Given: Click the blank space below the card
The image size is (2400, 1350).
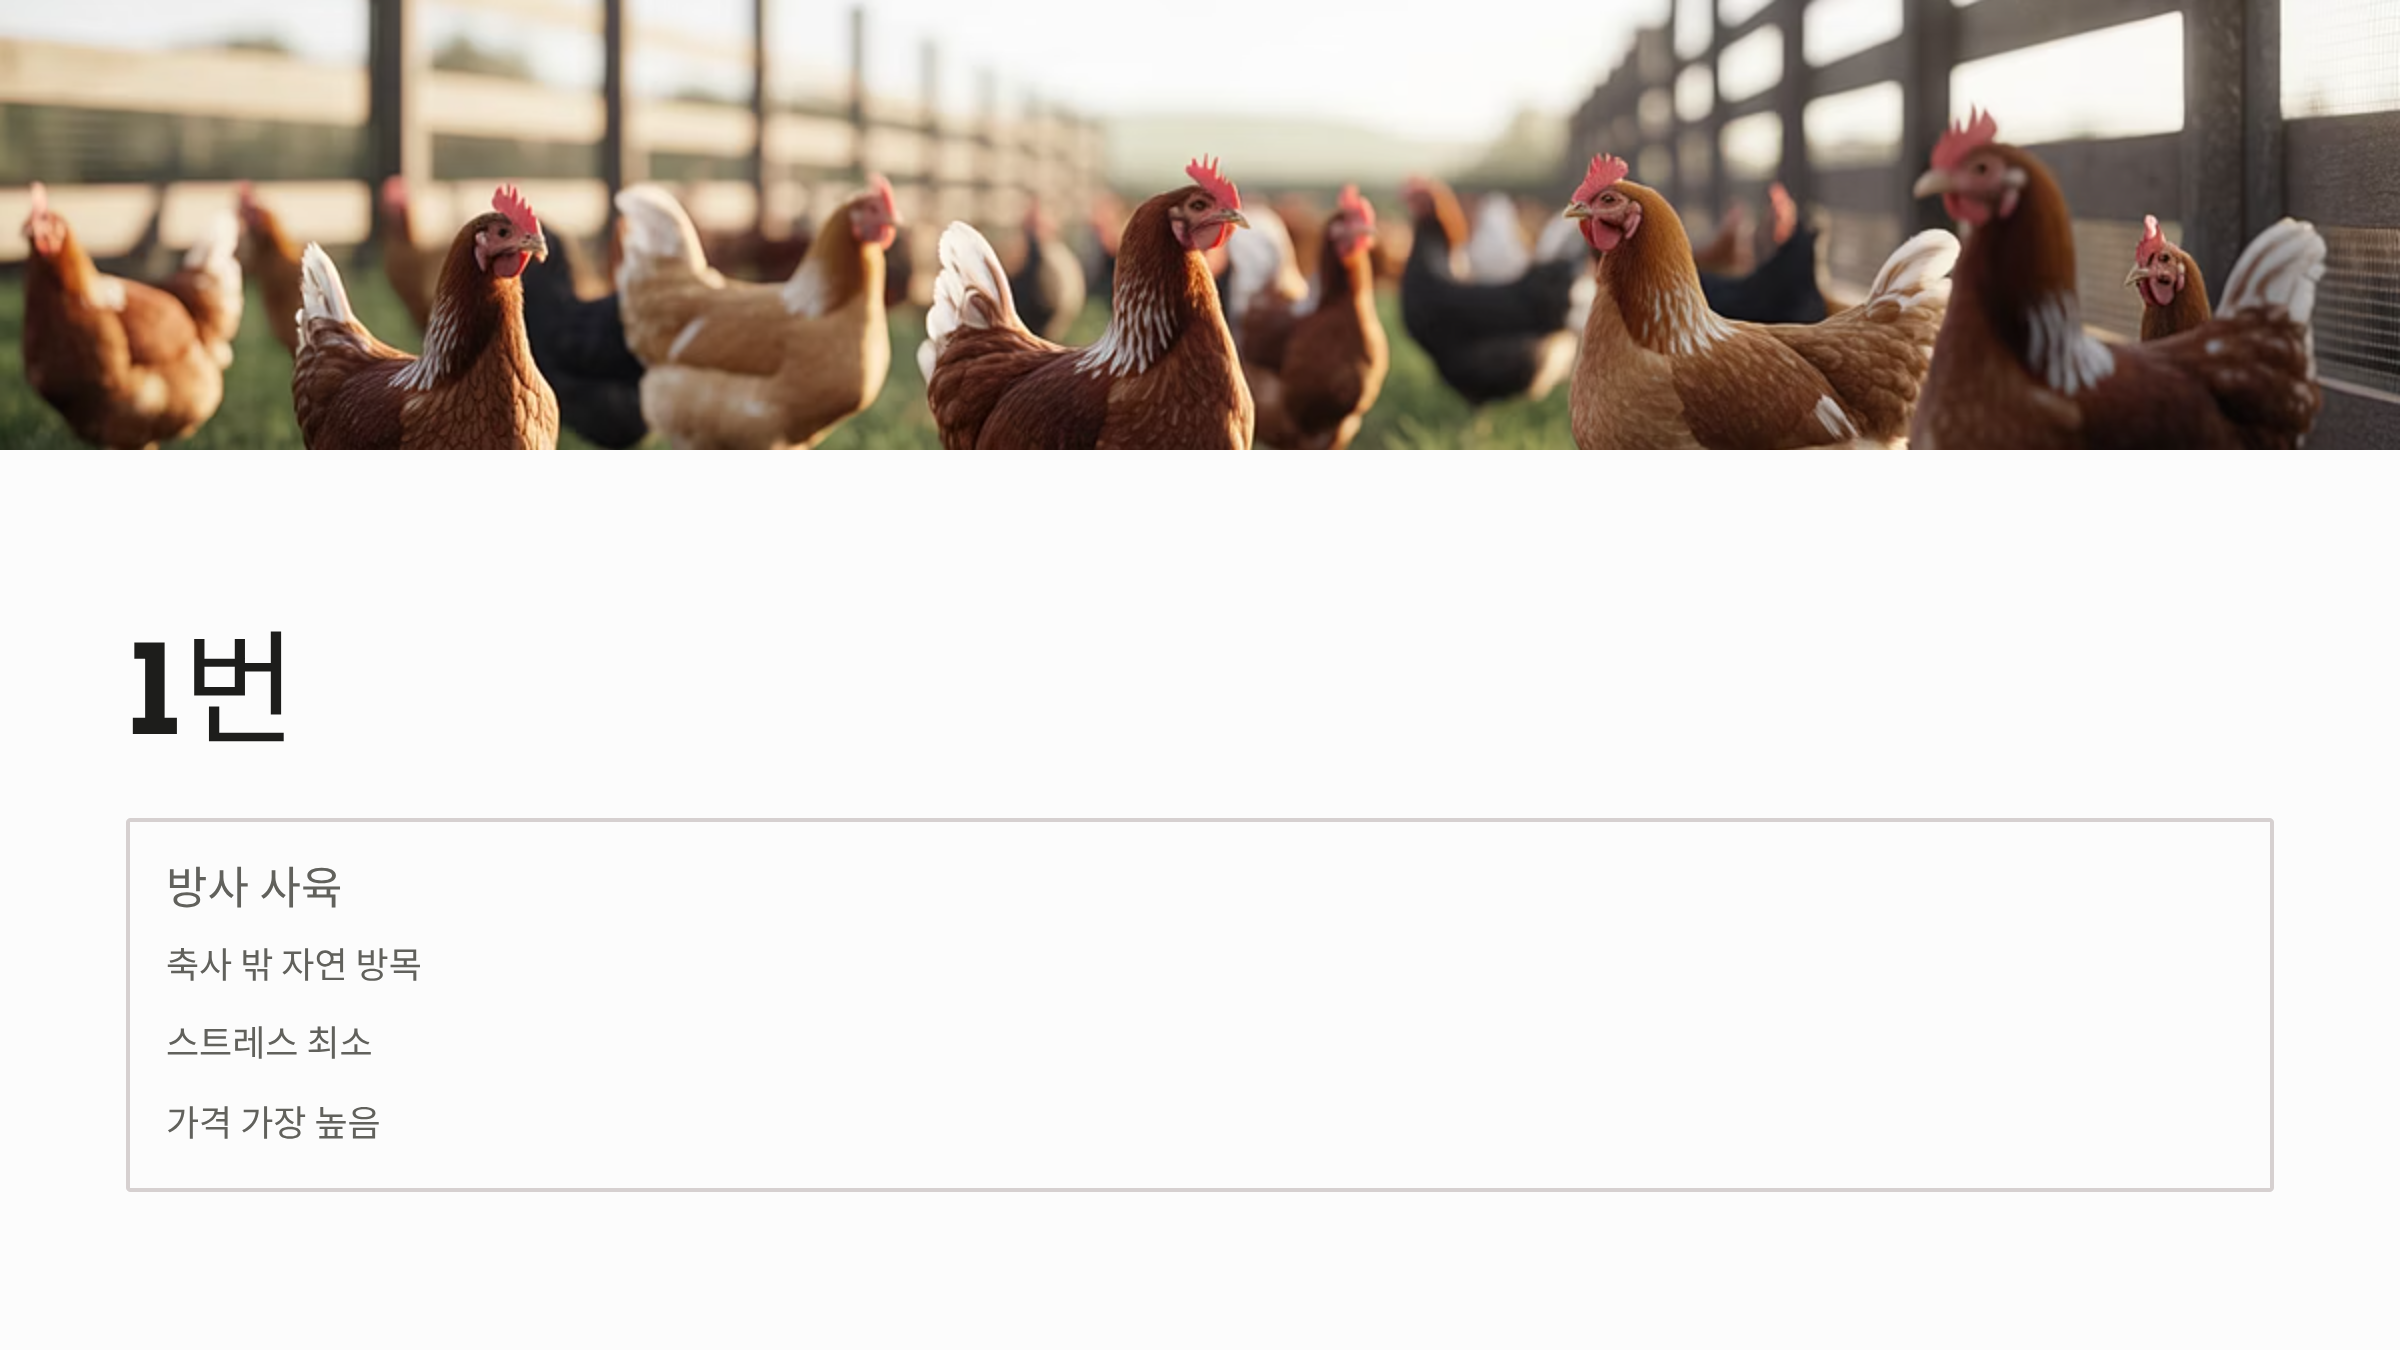Looking at the screenshot, I should click(x=1200, y=1270).
